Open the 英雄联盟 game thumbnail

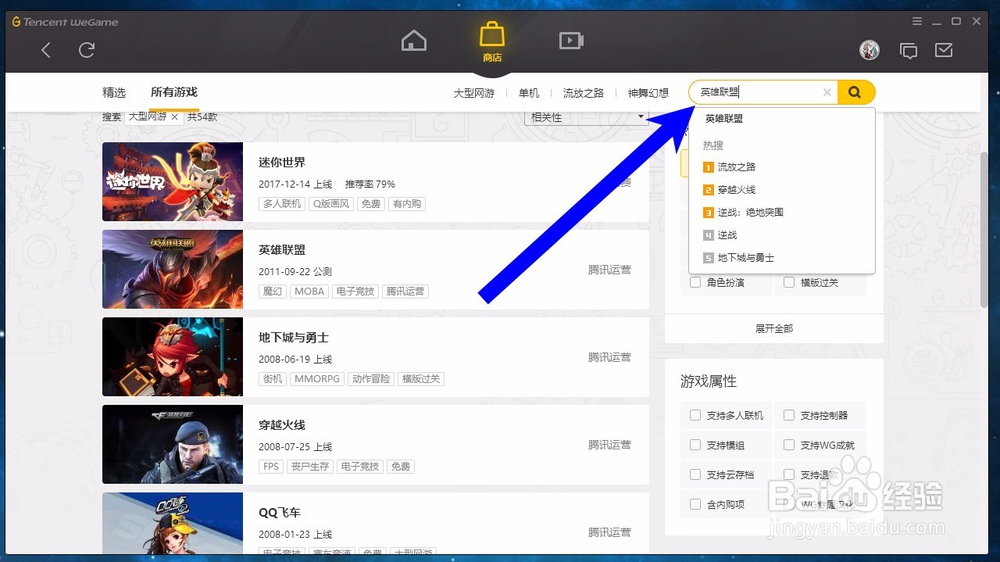(x=172, y=269)
